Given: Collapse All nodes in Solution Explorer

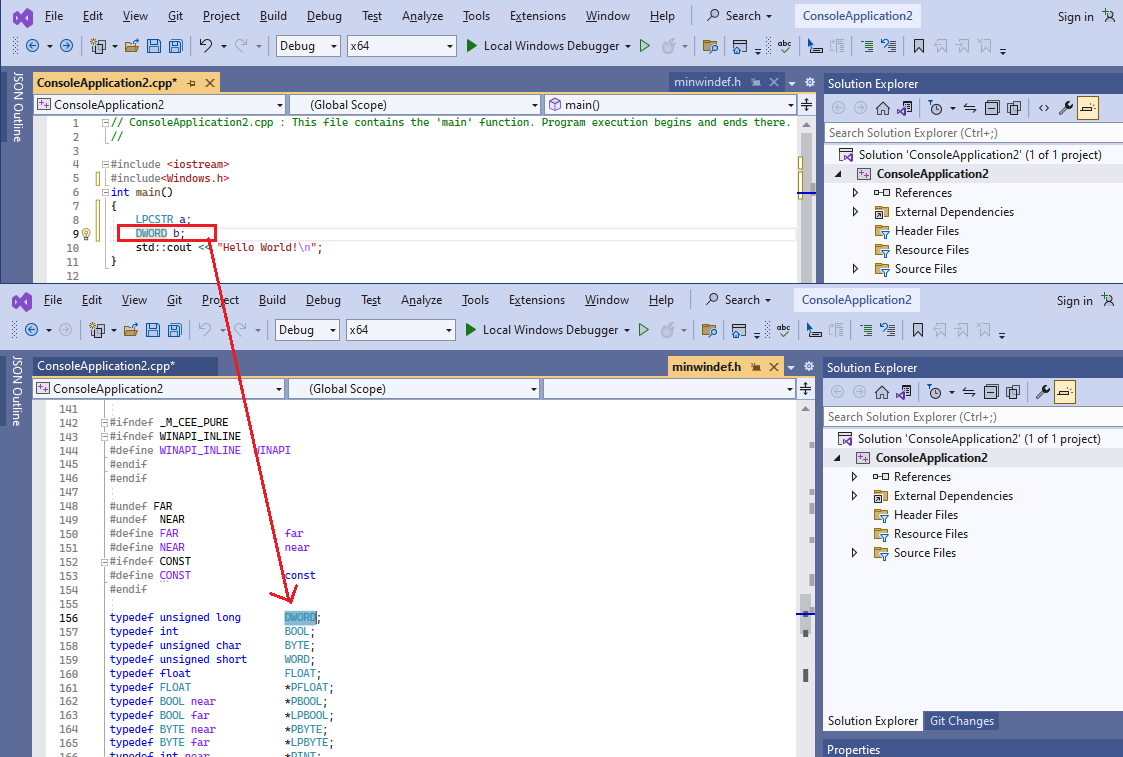Looking at the screenshot, I should [992, 107].
